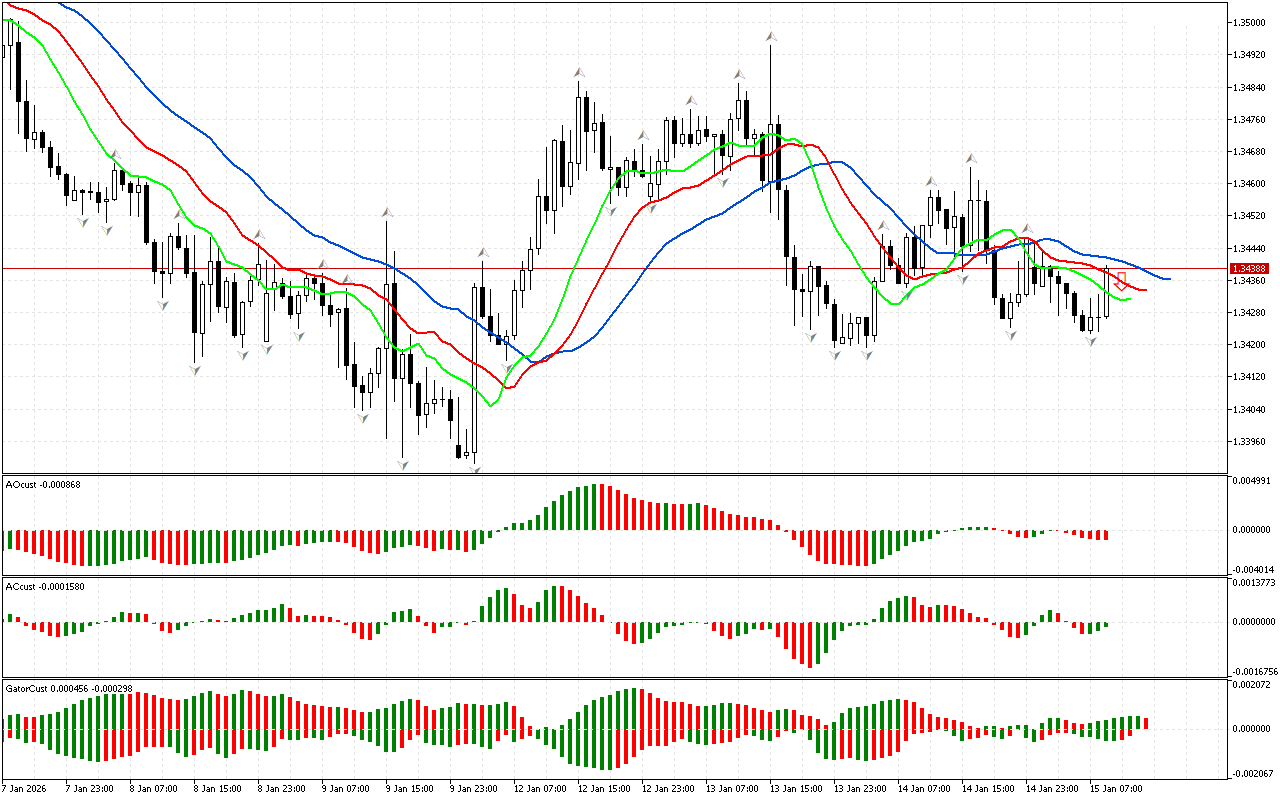Click the AOcust indicator label
Image resolution: width=1280 pixels, height=800 pixels.
click(x=43, y=484)
